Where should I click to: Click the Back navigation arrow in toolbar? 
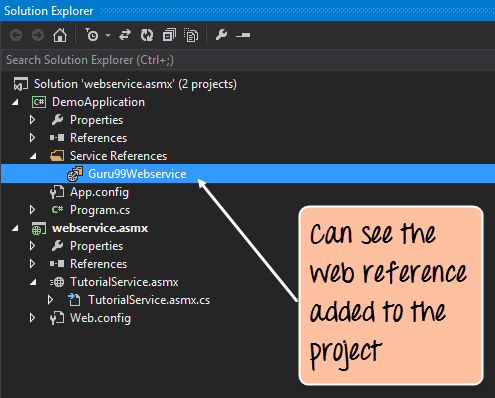click(16, 35)
